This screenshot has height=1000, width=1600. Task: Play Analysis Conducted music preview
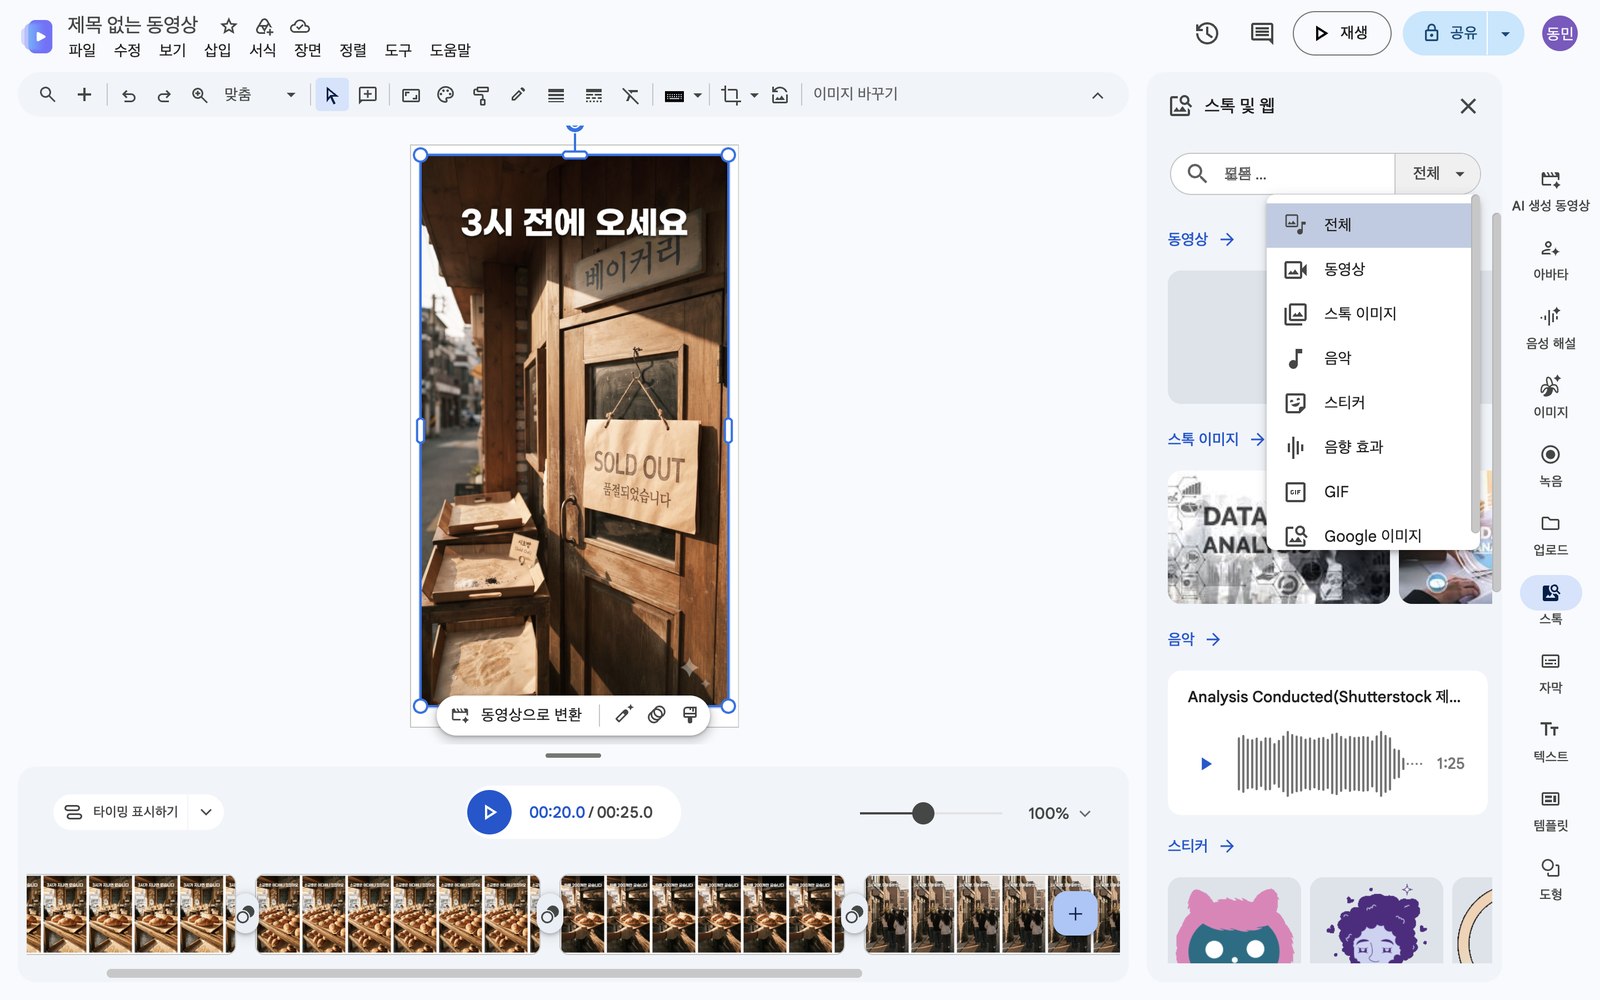[1206, 764]
